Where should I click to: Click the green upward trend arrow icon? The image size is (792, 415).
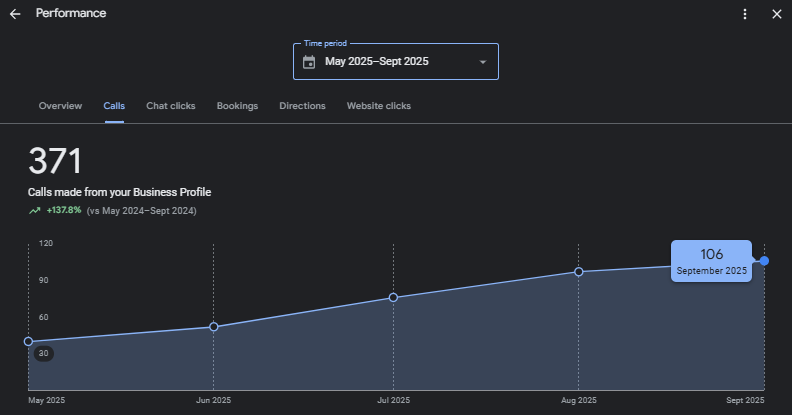coord(35,211)
